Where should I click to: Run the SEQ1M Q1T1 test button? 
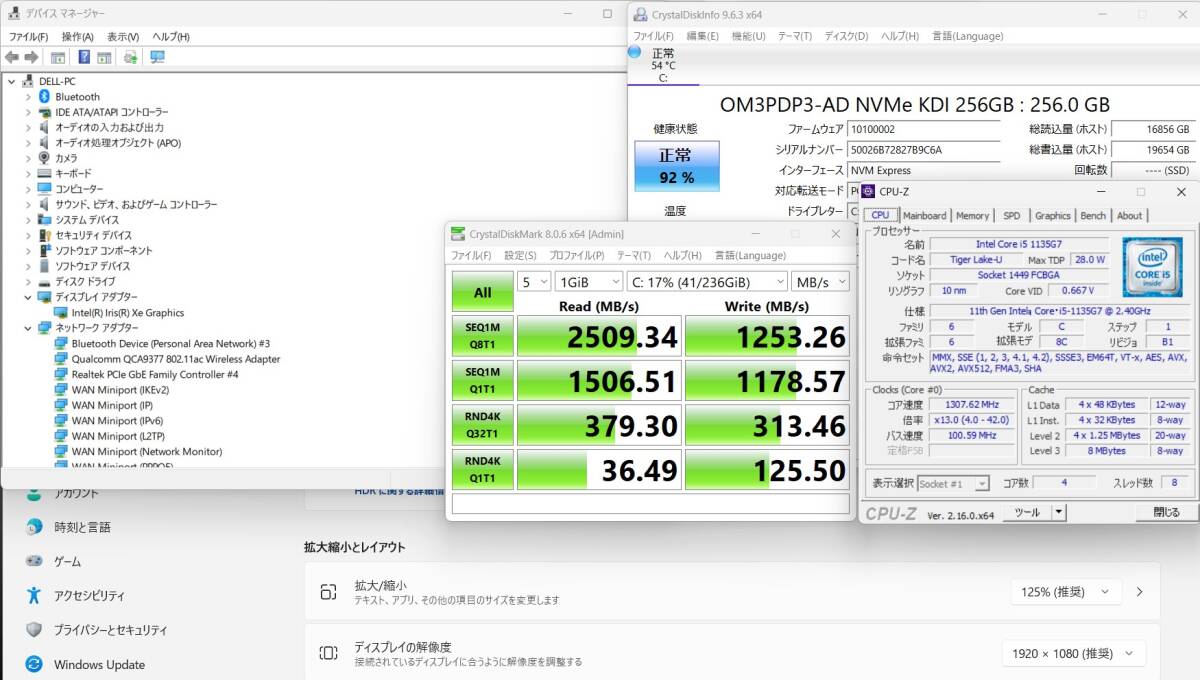(x=482, y=380)
